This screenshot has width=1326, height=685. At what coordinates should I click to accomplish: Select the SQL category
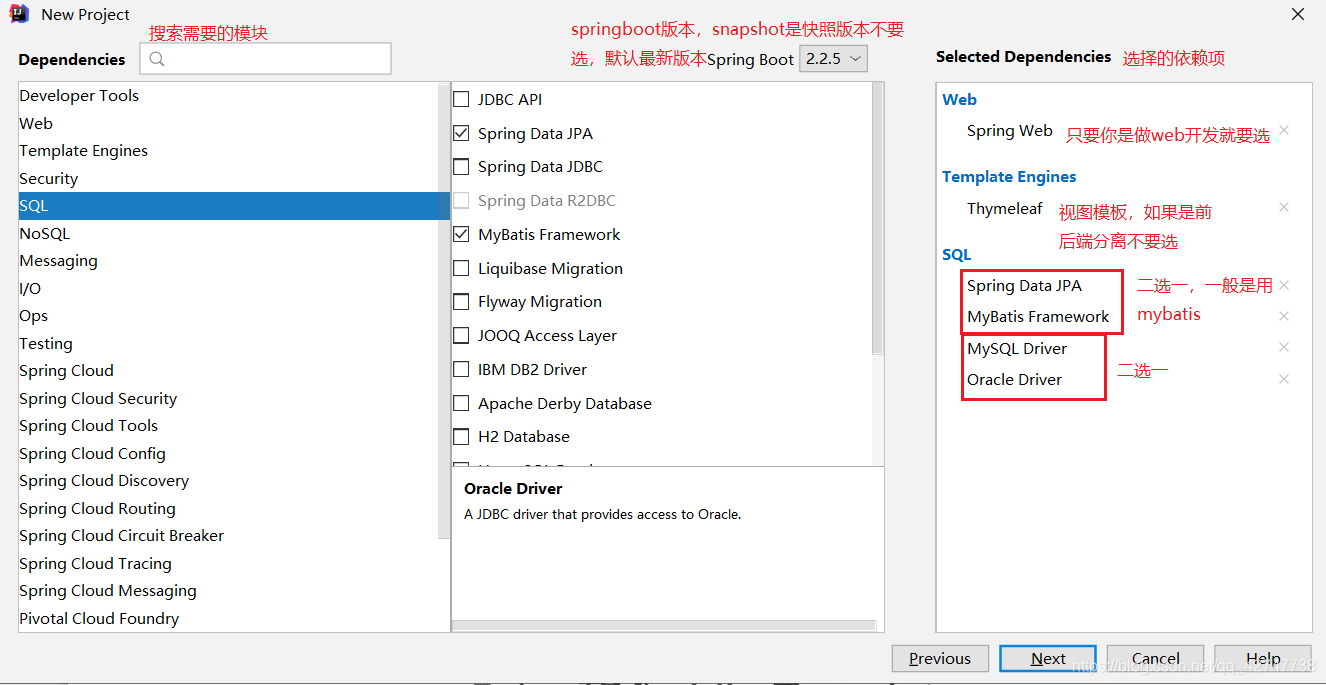pyautogui.click(x=234, y=206)
